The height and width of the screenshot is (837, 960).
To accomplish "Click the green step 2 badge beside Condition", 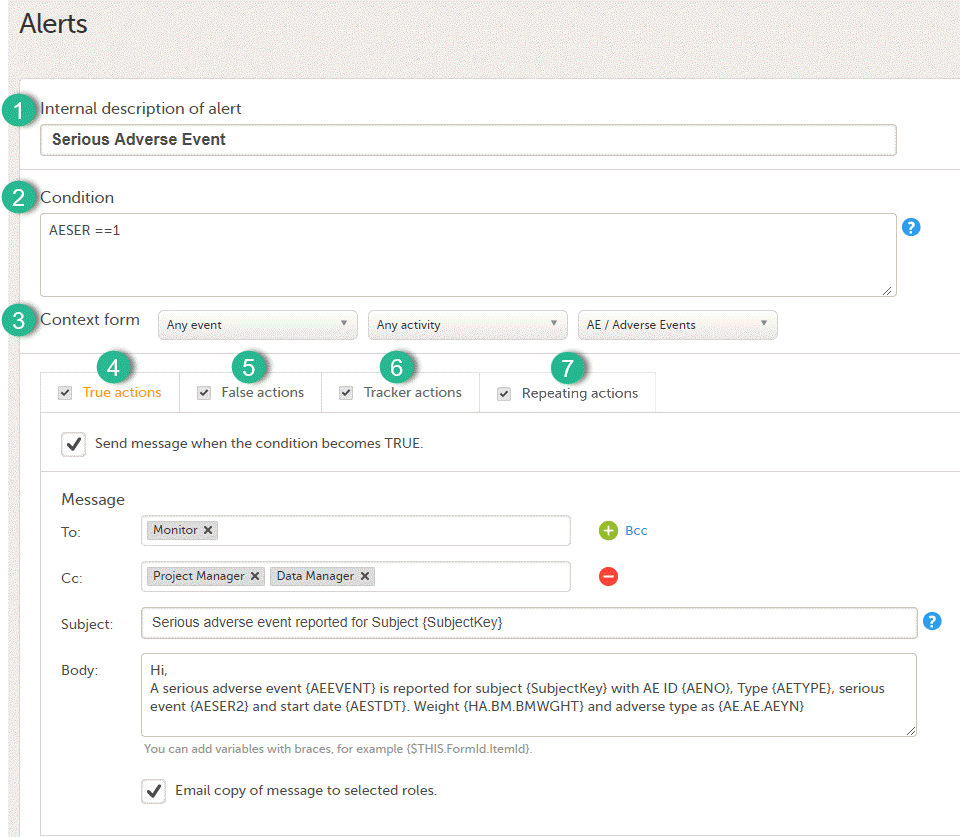I will (18, 198).
